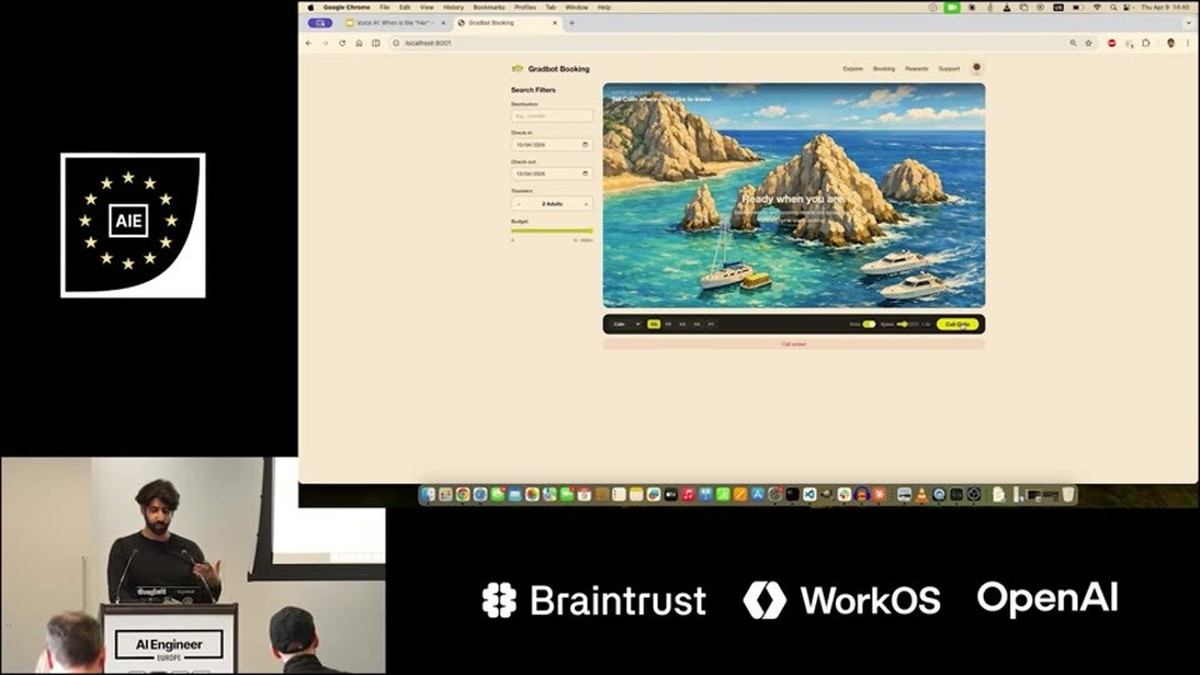Open the App Store in the Dock
Viewport: 1200px width, 675px height.
coord(757,494)
